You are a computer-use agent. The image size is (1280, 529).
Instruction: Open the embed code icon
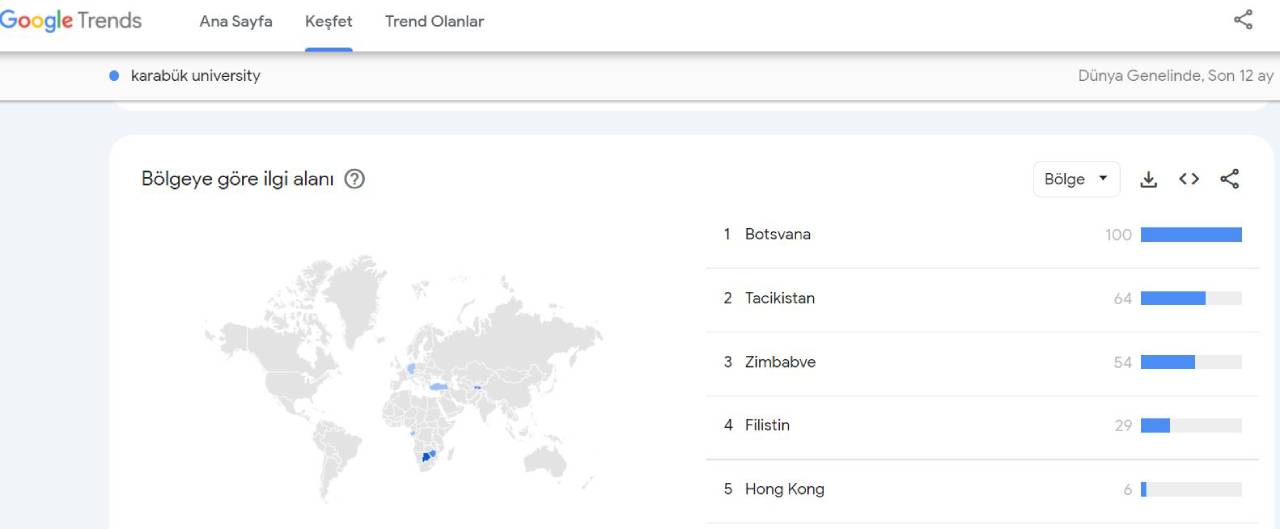coord(1189,179)
